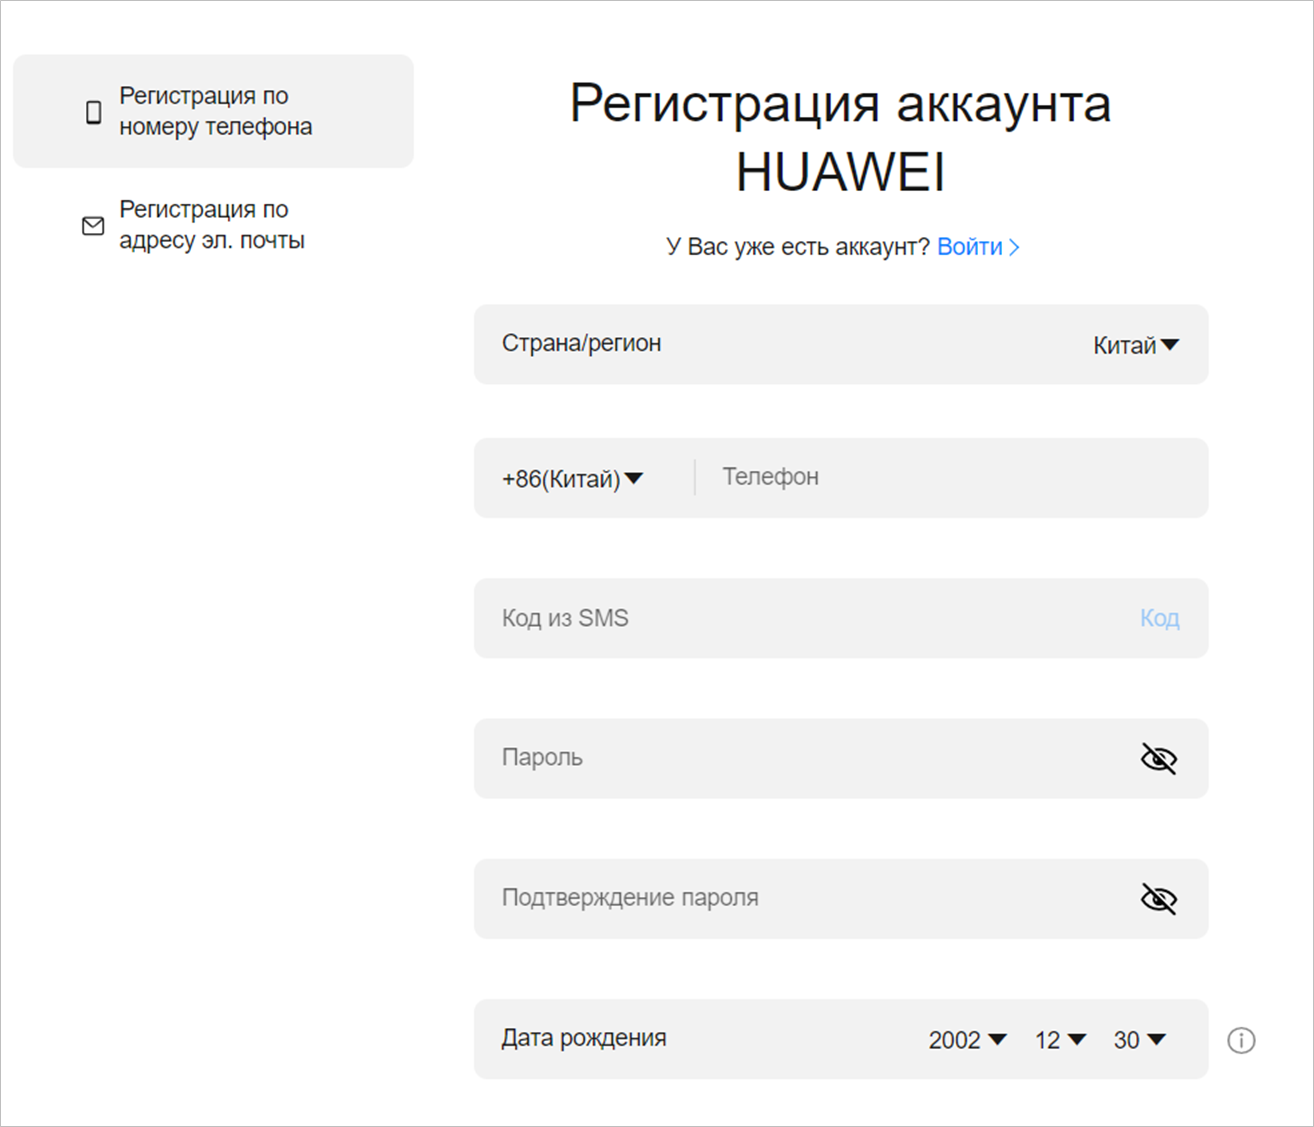Select registration by phone number tab
Screen dimensions: 1314x1127
pyautogui.click(x=213, y=111)
